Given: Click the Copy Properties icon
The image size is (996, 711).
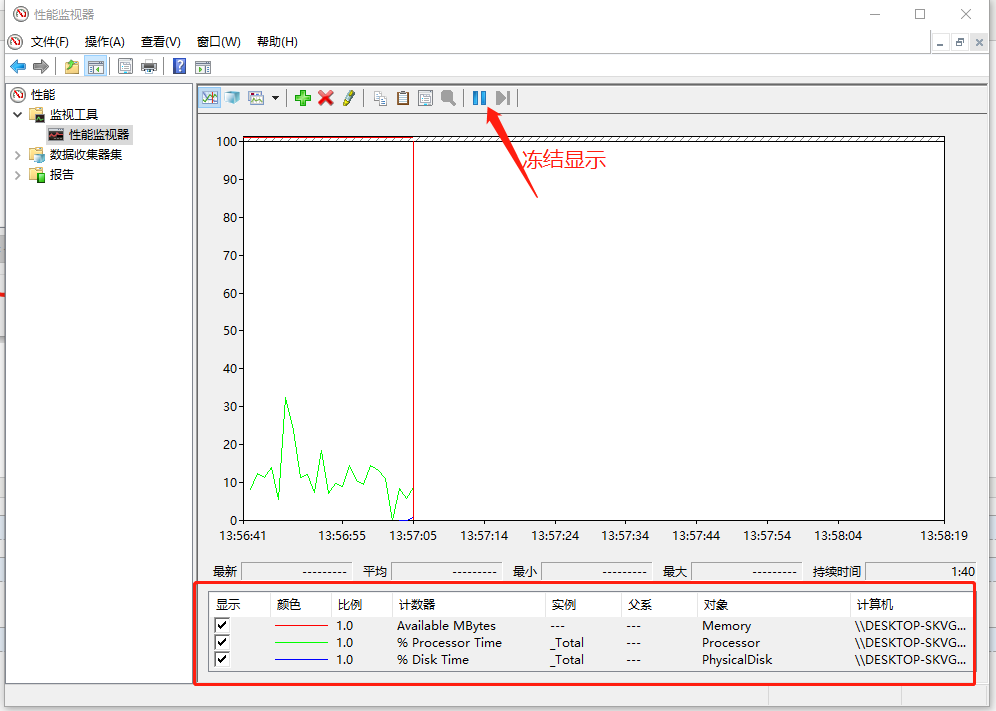Looking at the screenshot, I should coord(380,98).
